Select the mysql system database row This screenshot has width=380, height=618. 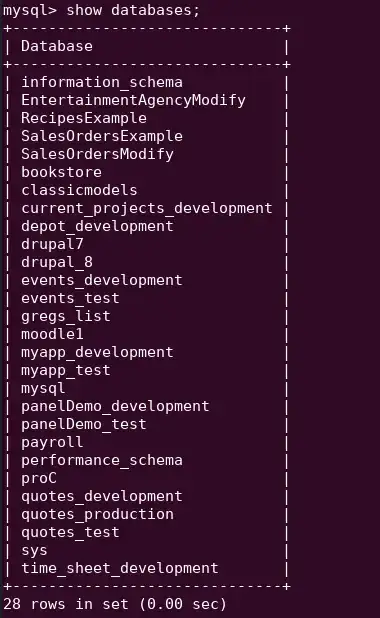(x=43, y=389)
